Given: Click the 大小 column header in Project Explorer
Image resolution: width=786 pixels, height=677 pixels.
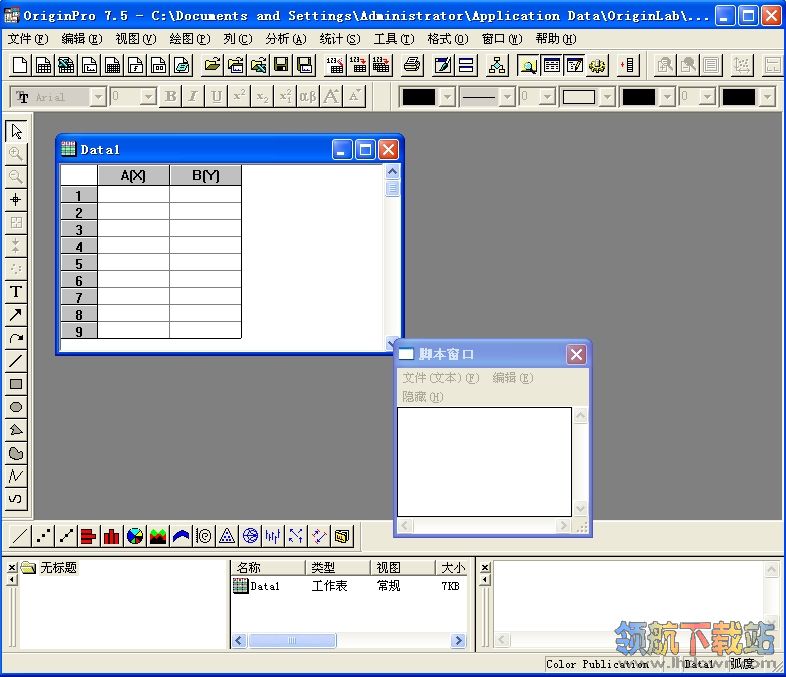Looking at the screenshot, I should (x=453, y=567).
